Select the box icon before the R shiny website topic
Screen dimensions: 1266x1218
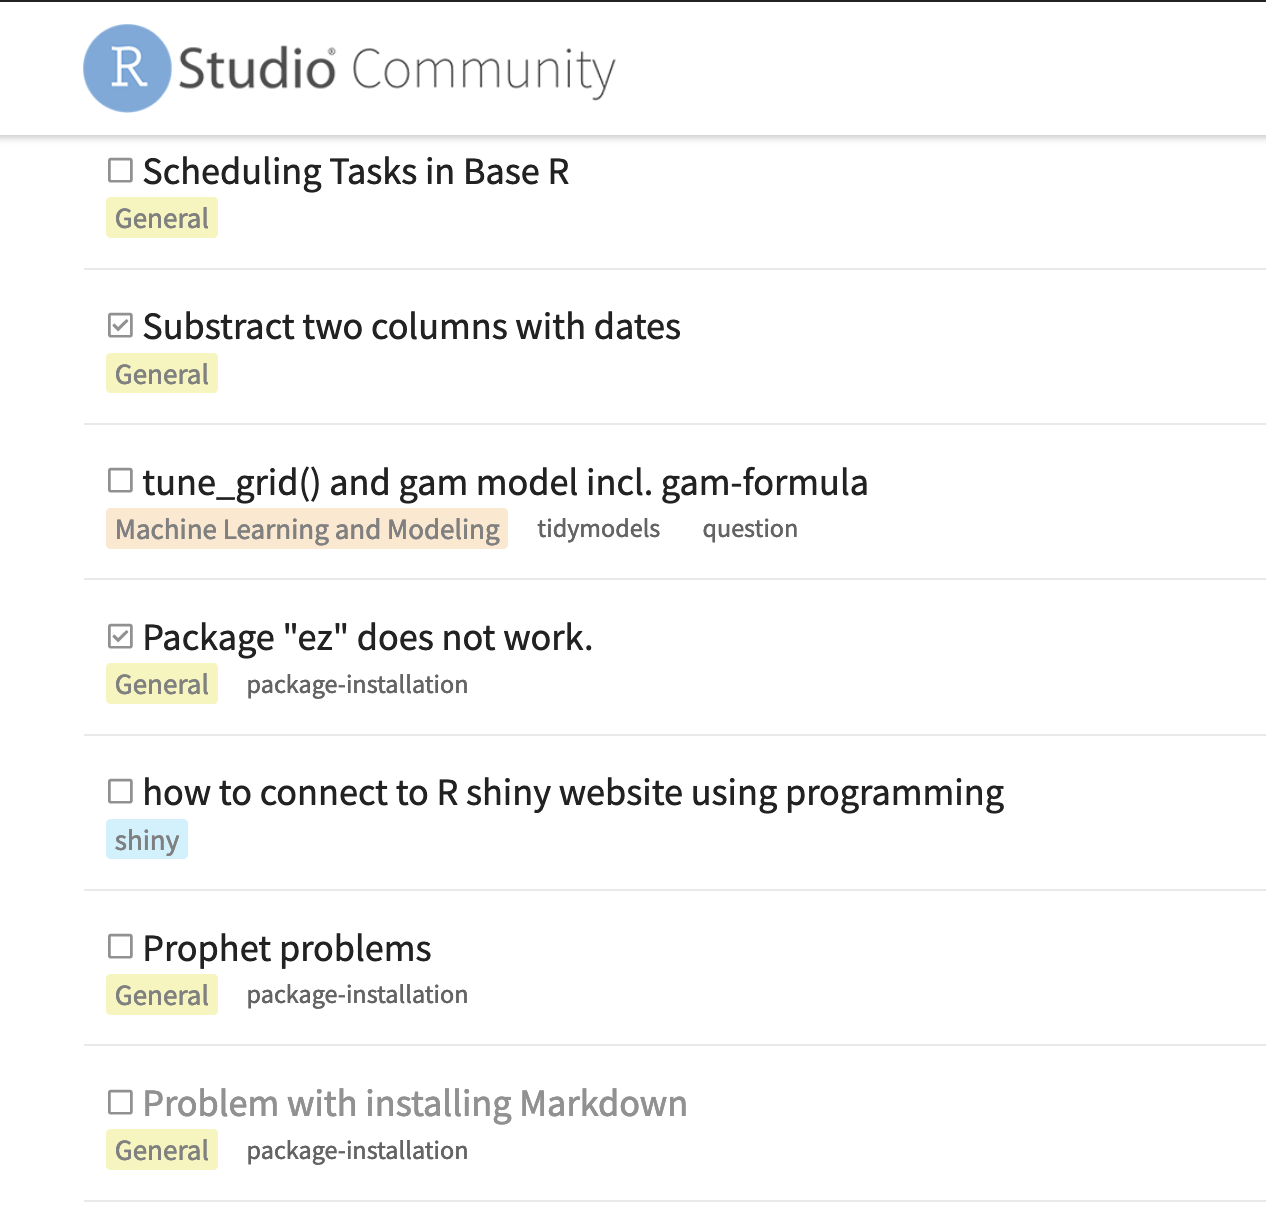120,792
